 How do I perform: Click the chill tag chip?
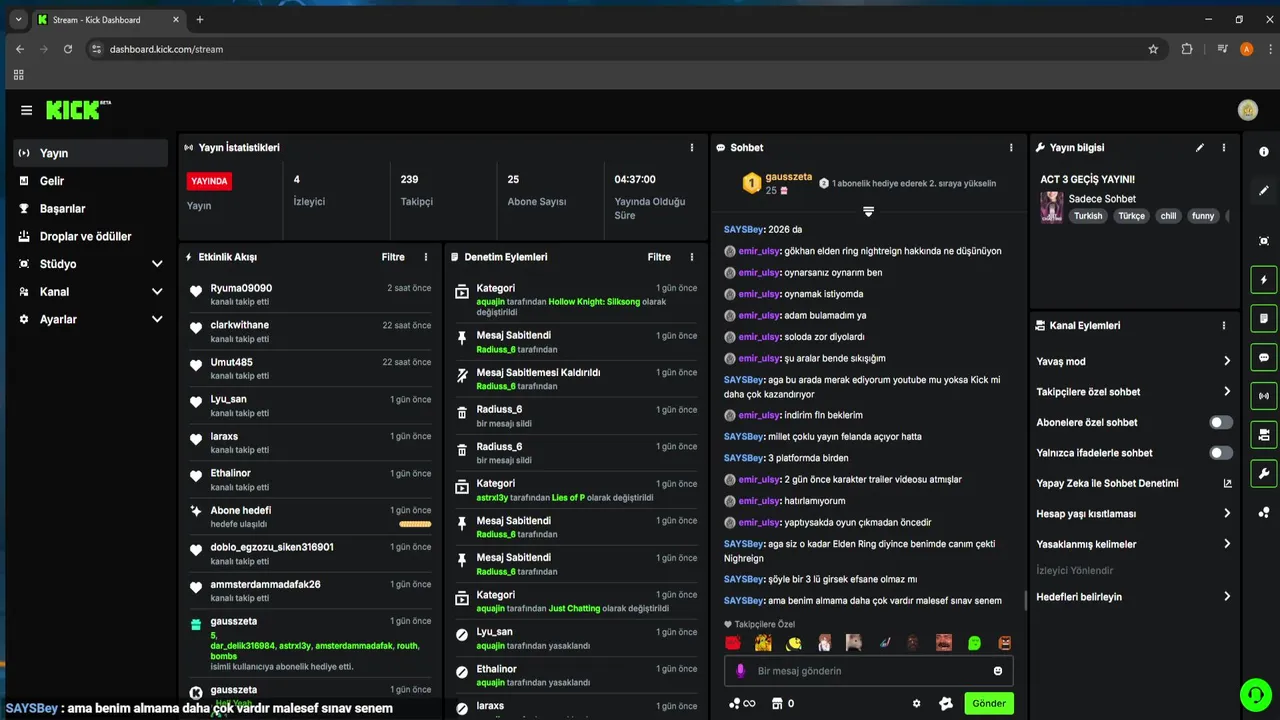tap(1168, 216)
